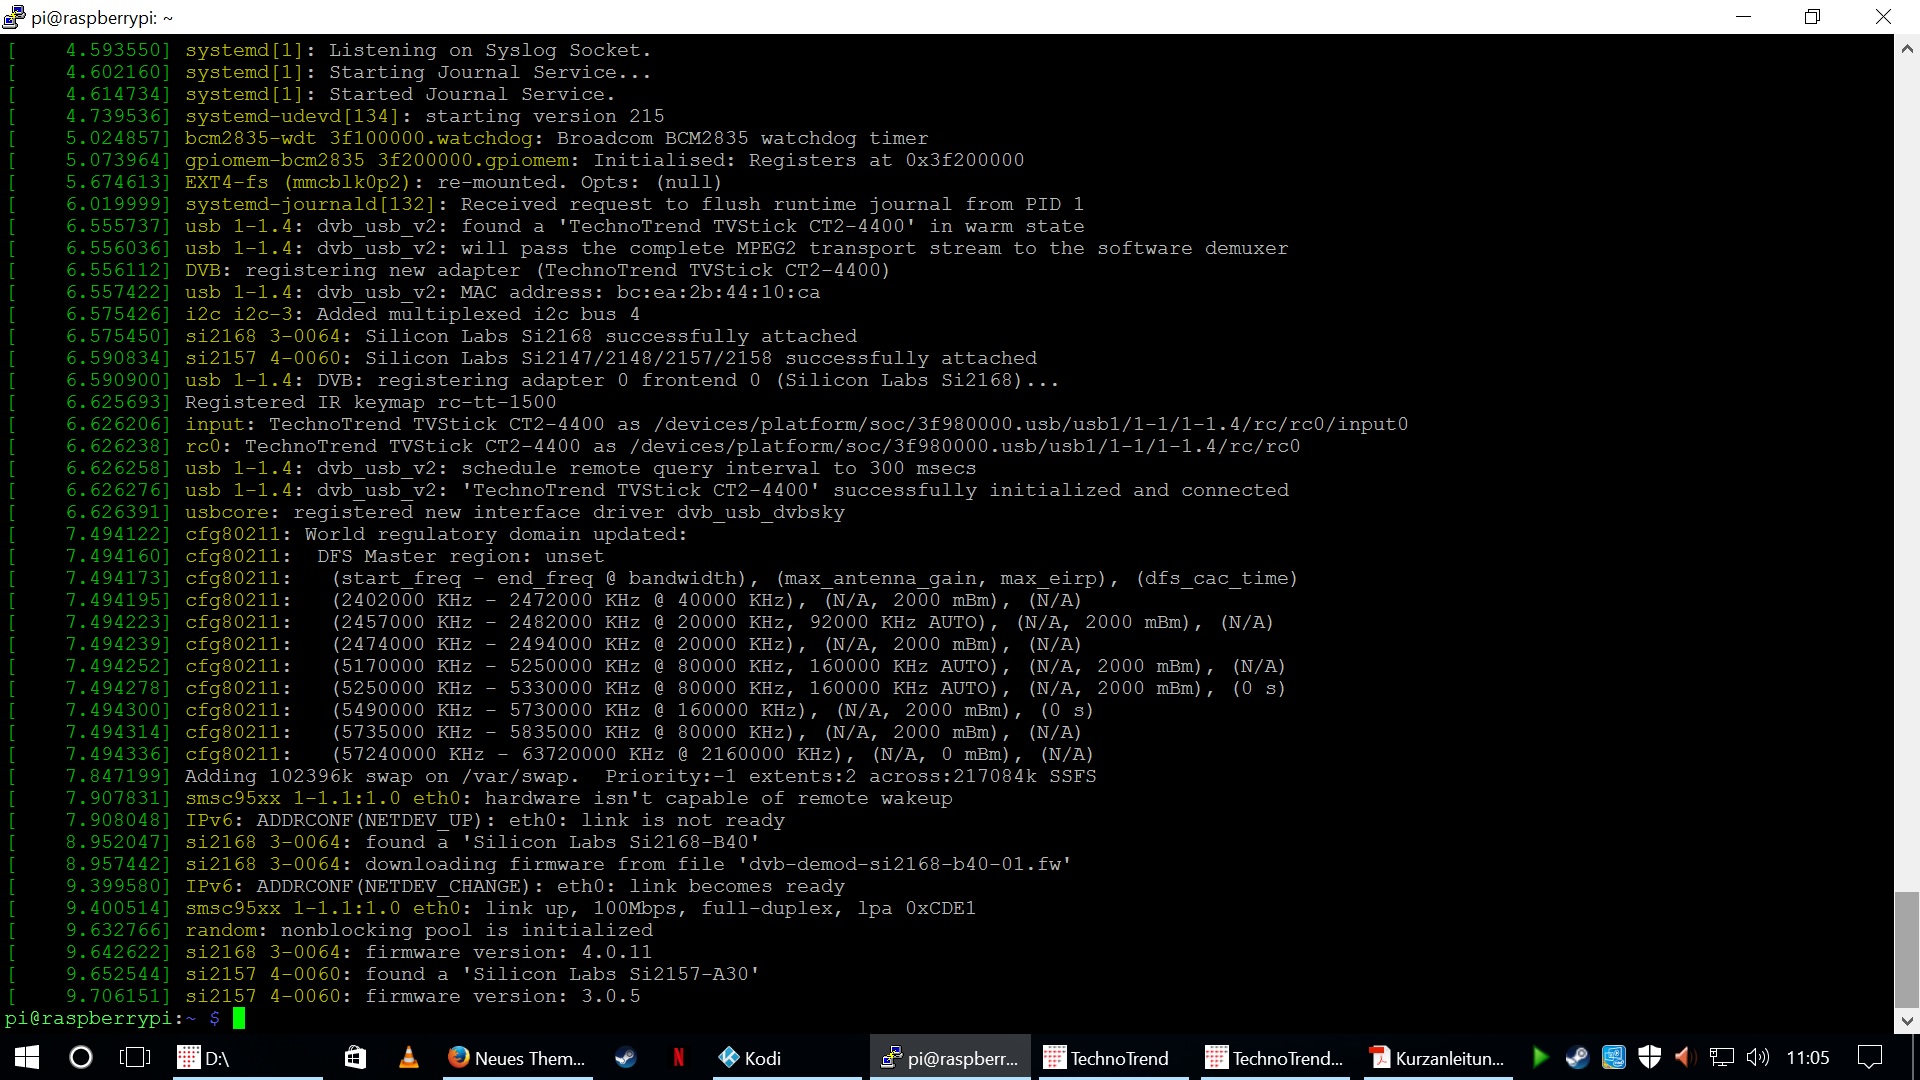The image size is (1920, 1080).
Task: Select the pi@raspberr... PuTTY taskbar button
Action: [x=950, y=1057]
